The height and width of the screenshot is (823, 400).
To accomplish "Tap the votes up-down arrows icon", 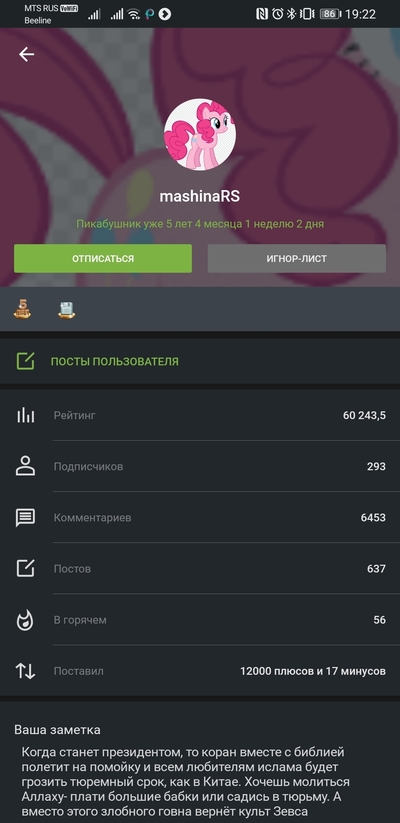I will (x=25, y=671).
